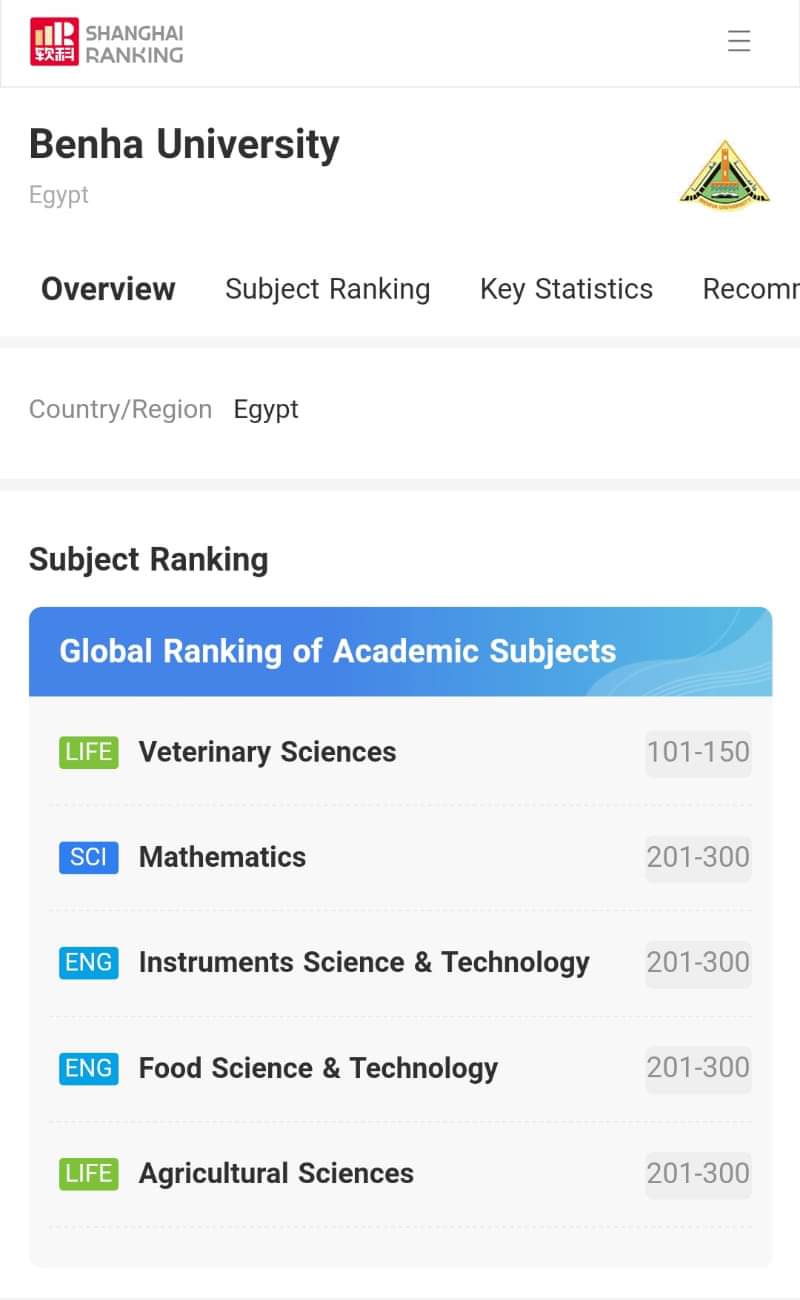Open Instruments Science & Technology ranking
800x1300 pixels.
[364, 962]
